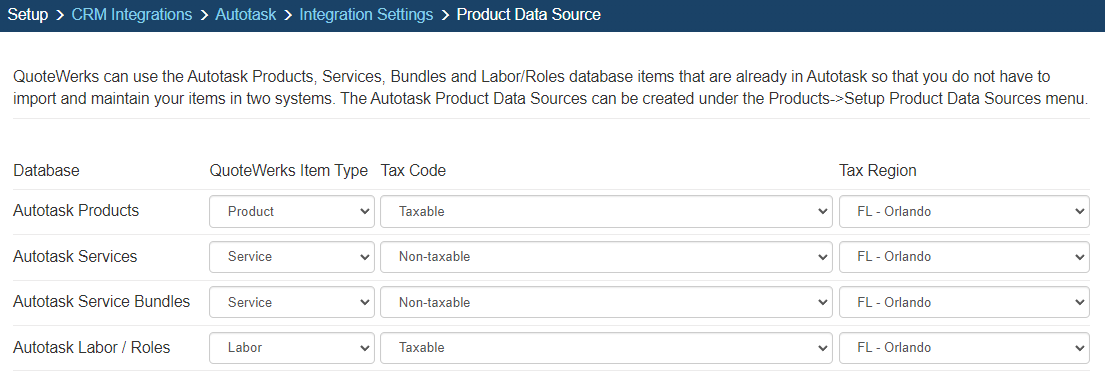
Task: Navigate to Autotask breadcrumb link
Action: point(246,14)
